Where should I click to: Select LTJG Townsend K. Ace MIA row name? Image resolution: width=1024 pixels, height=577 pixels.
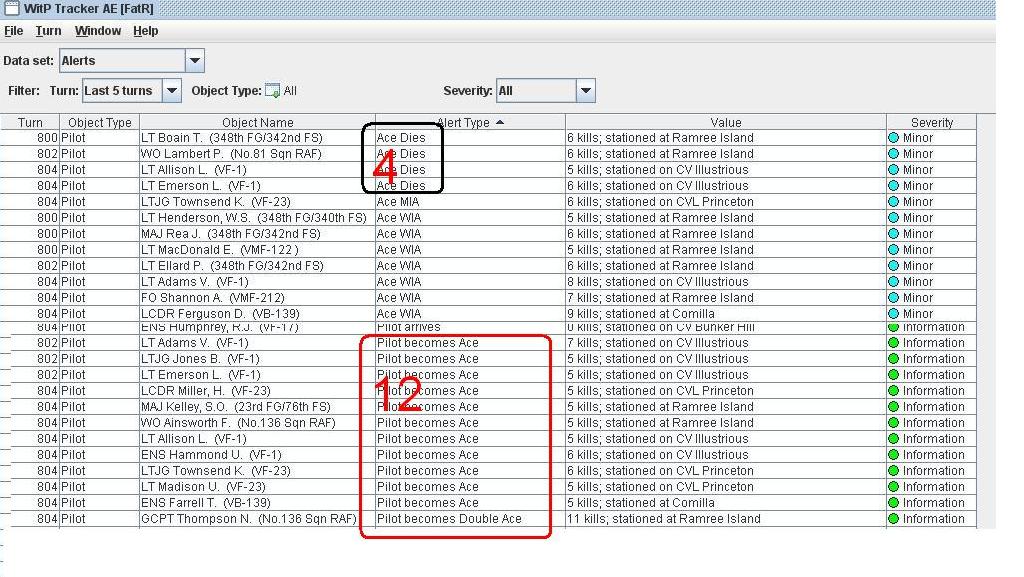[x=216, y=202]
